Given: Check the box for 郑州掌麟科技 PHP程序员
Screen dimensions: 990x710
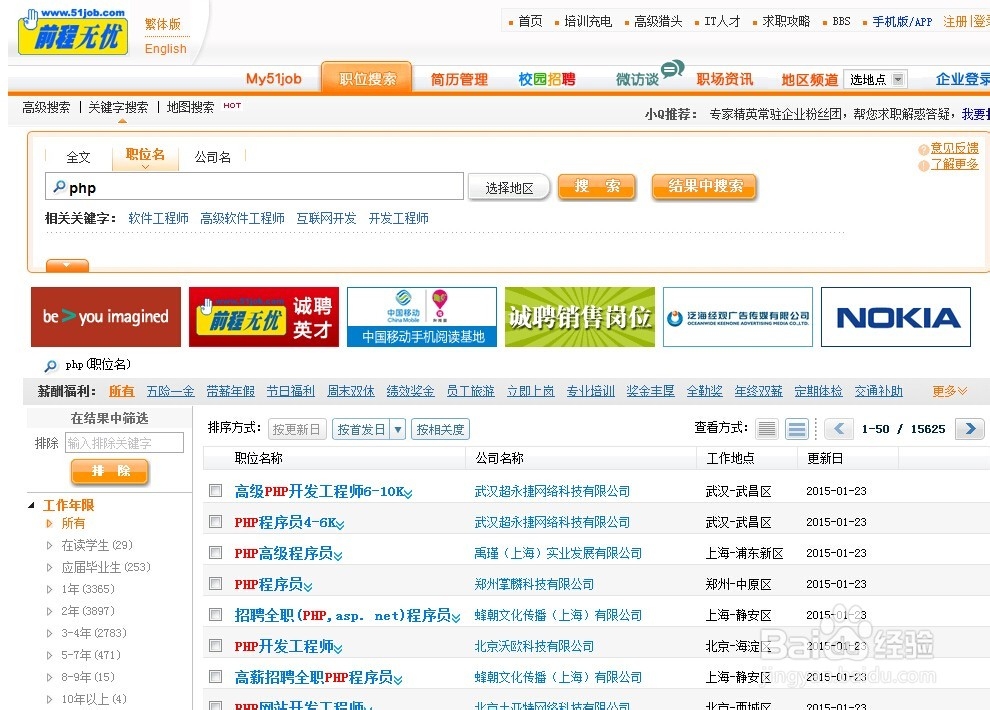Looking at the screenshot, I should point(216,583).
